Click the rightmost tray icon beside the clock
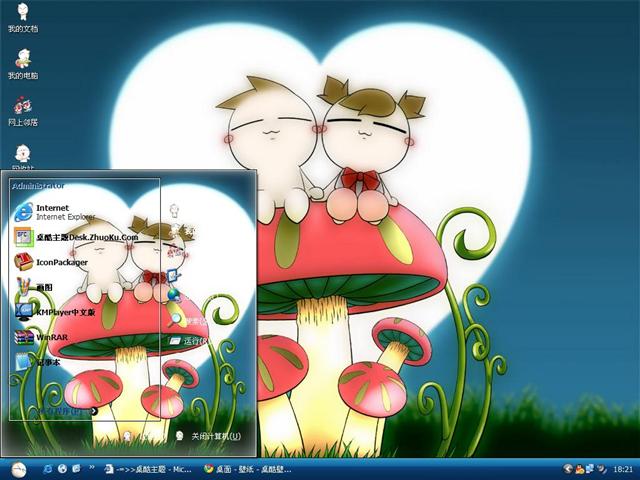This screenshot has height=480, width=640. tap(601, 469)
